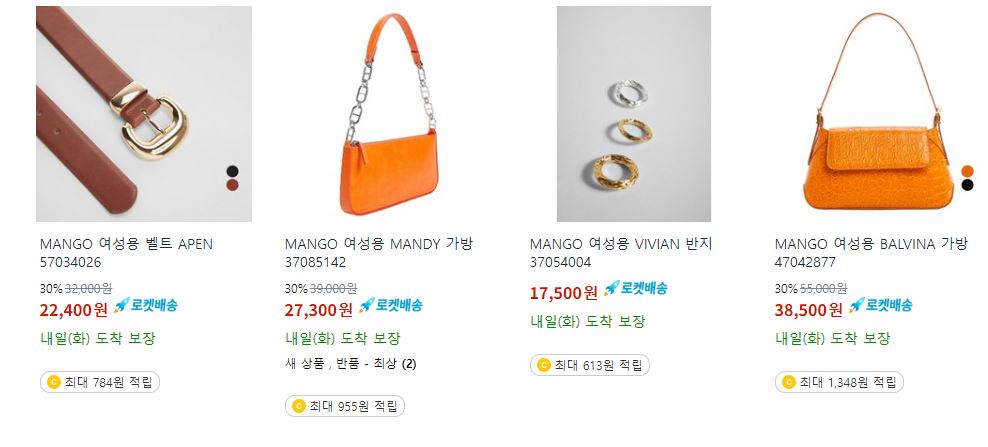This screenshot has height=447, width=988.
Task: Open the orange MANDY bag product image
Action: (389, 114)
